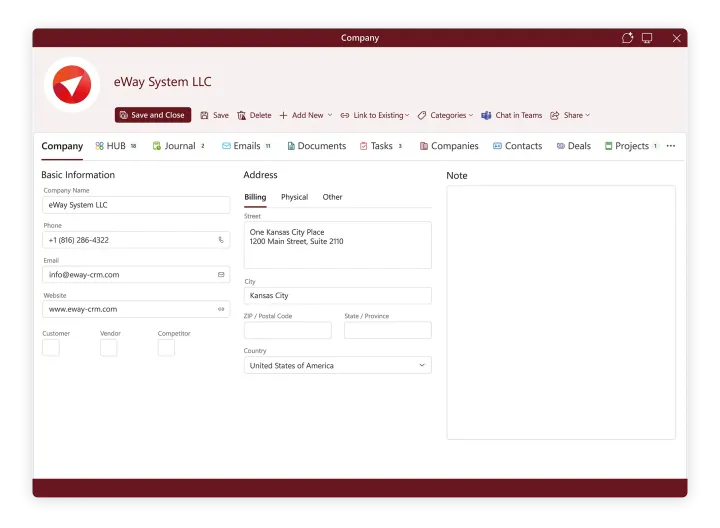Click the Street address text area
Image resolution: width=720 pixels, height=528 pixels.
coord(338,245)
